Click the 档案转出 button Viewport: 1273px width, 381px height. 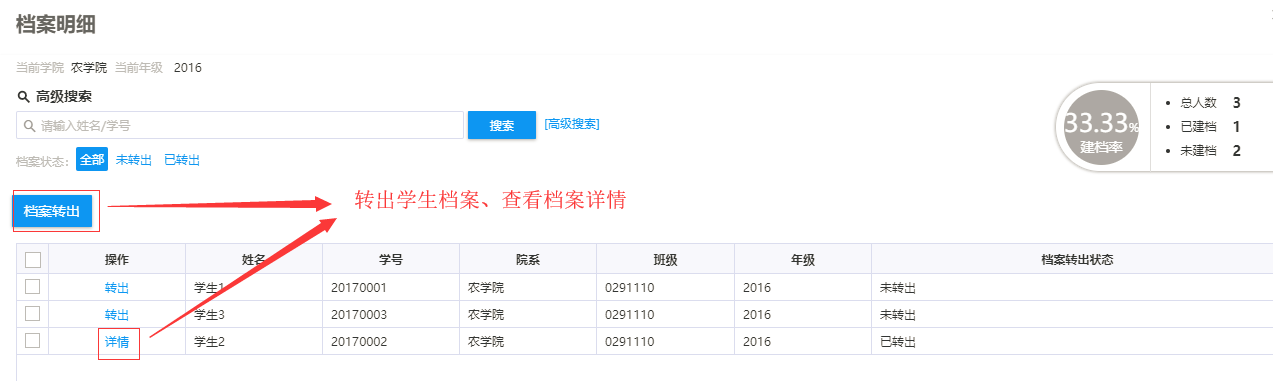pyautogui.click(x=52, y=212)
